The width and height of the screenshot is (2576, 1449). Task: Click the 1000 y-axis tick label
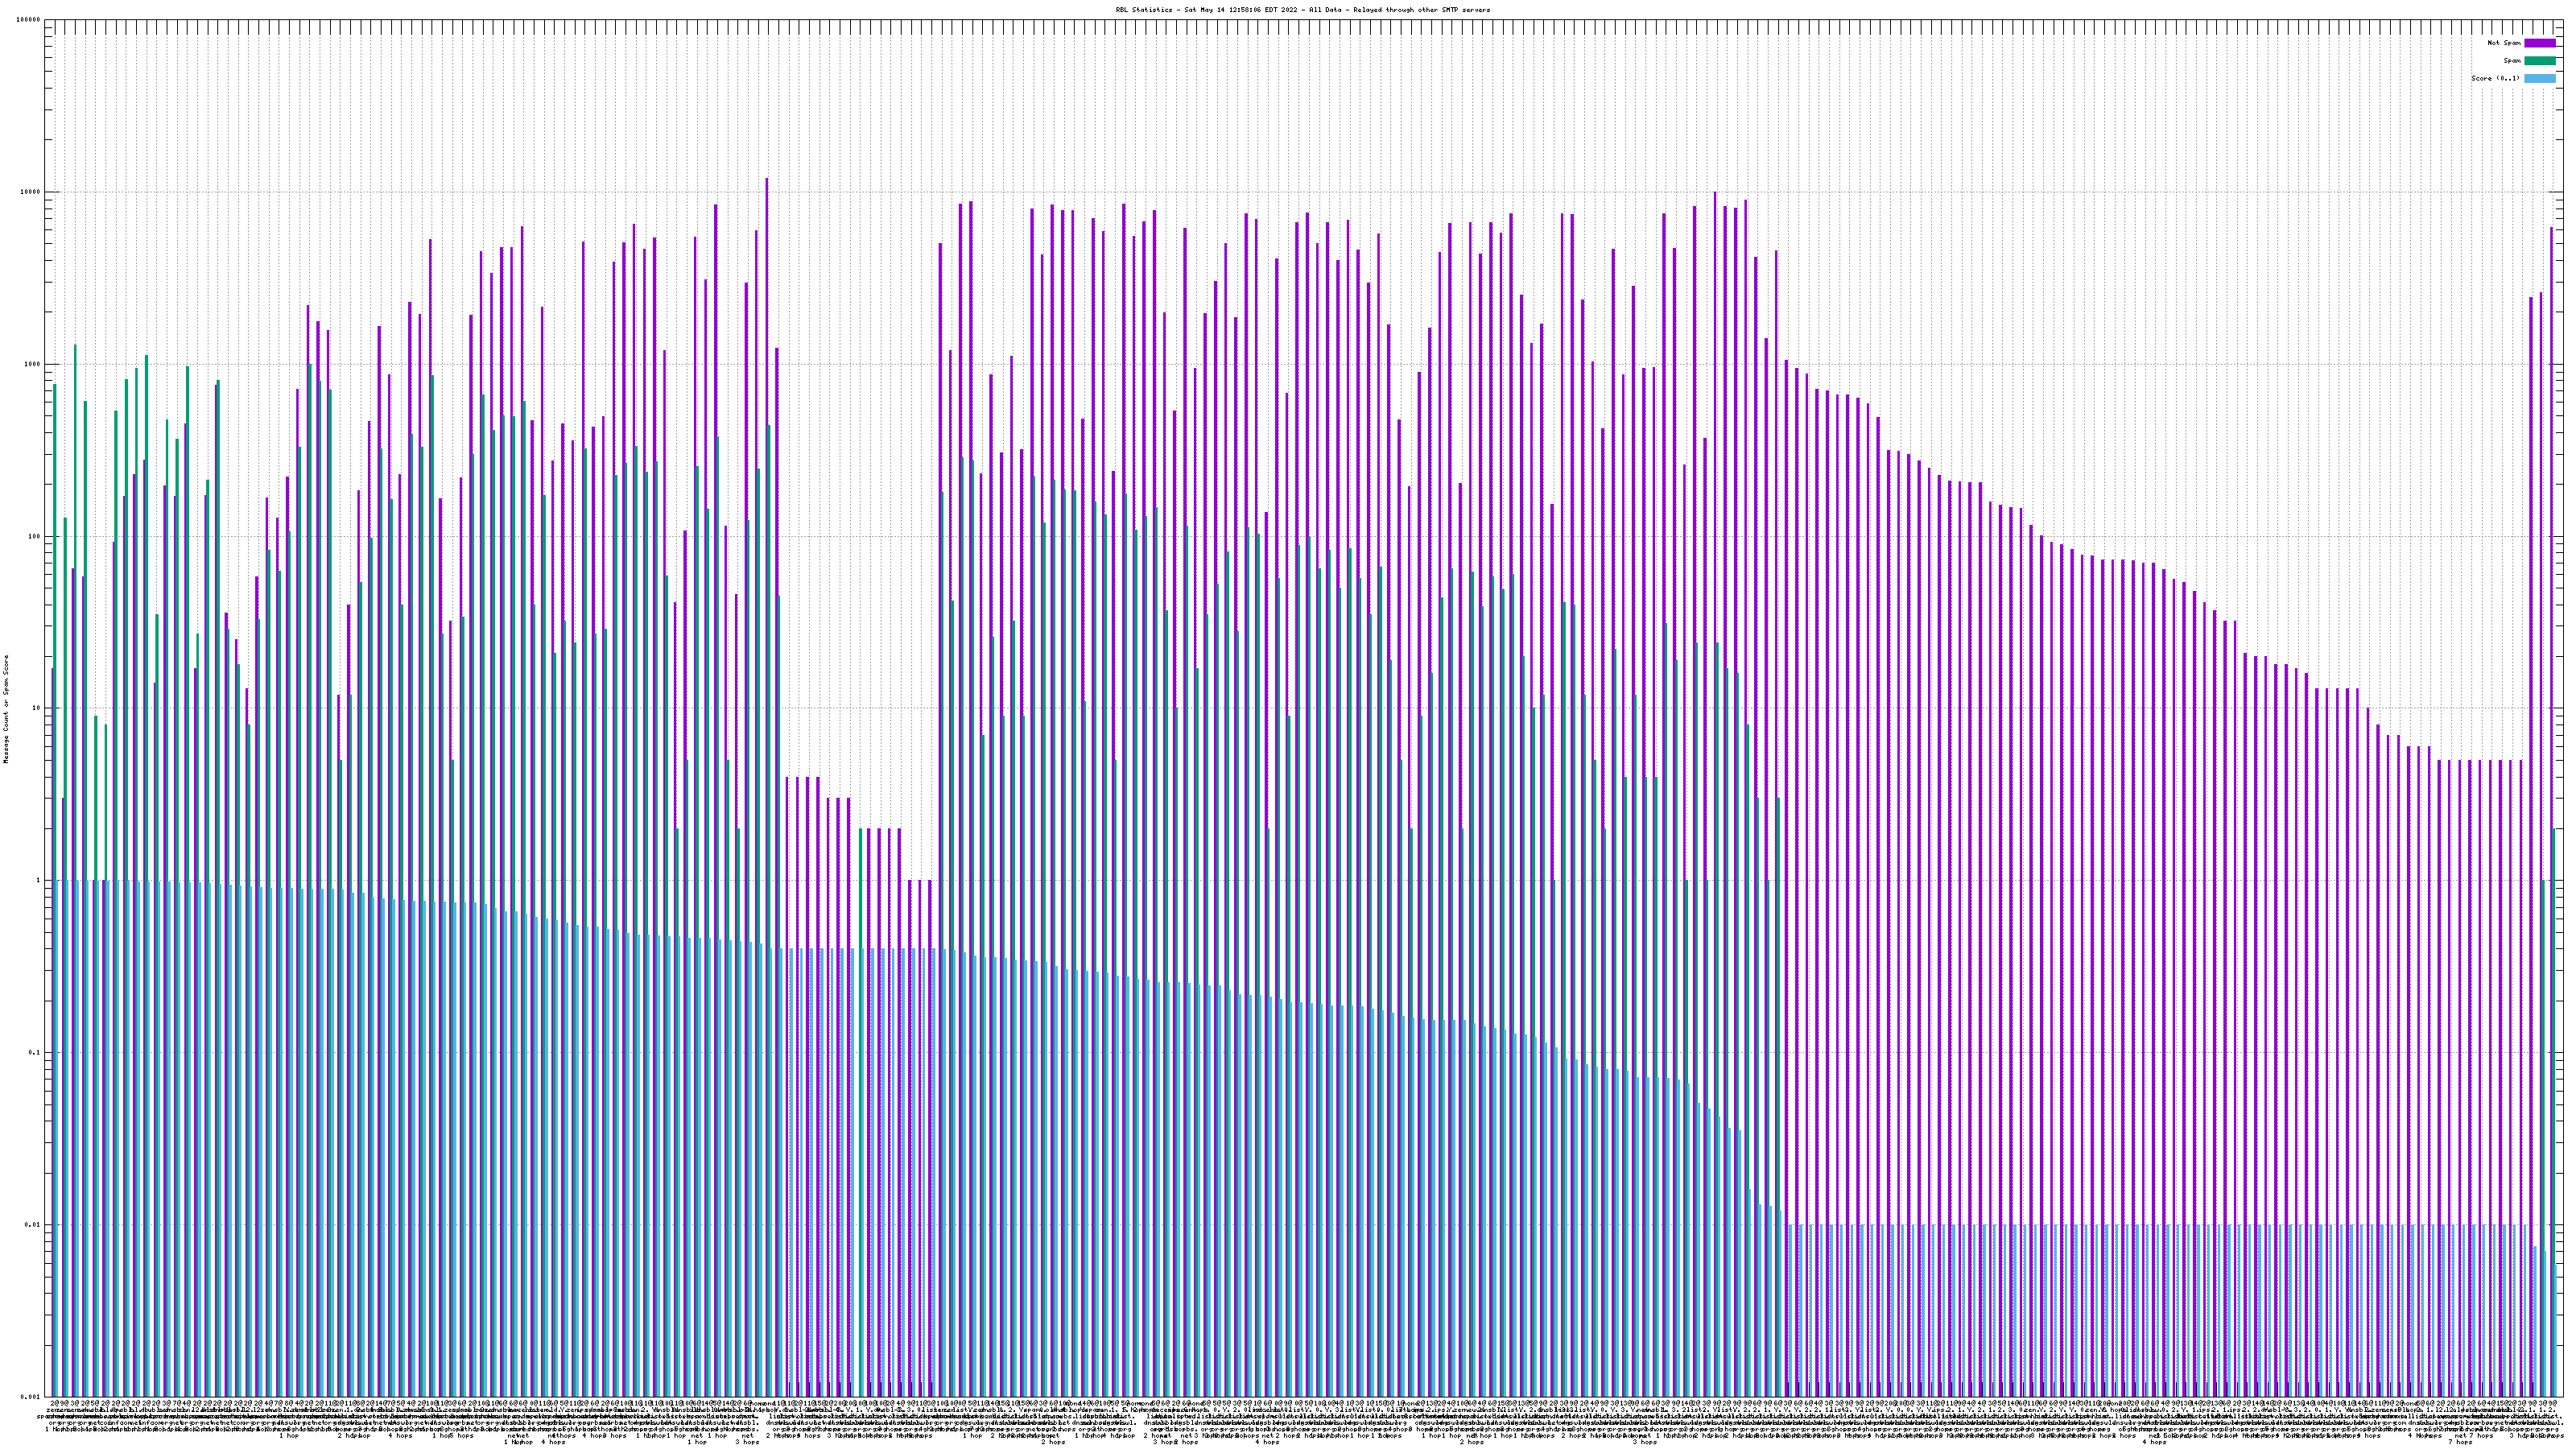tap(33, 364)
